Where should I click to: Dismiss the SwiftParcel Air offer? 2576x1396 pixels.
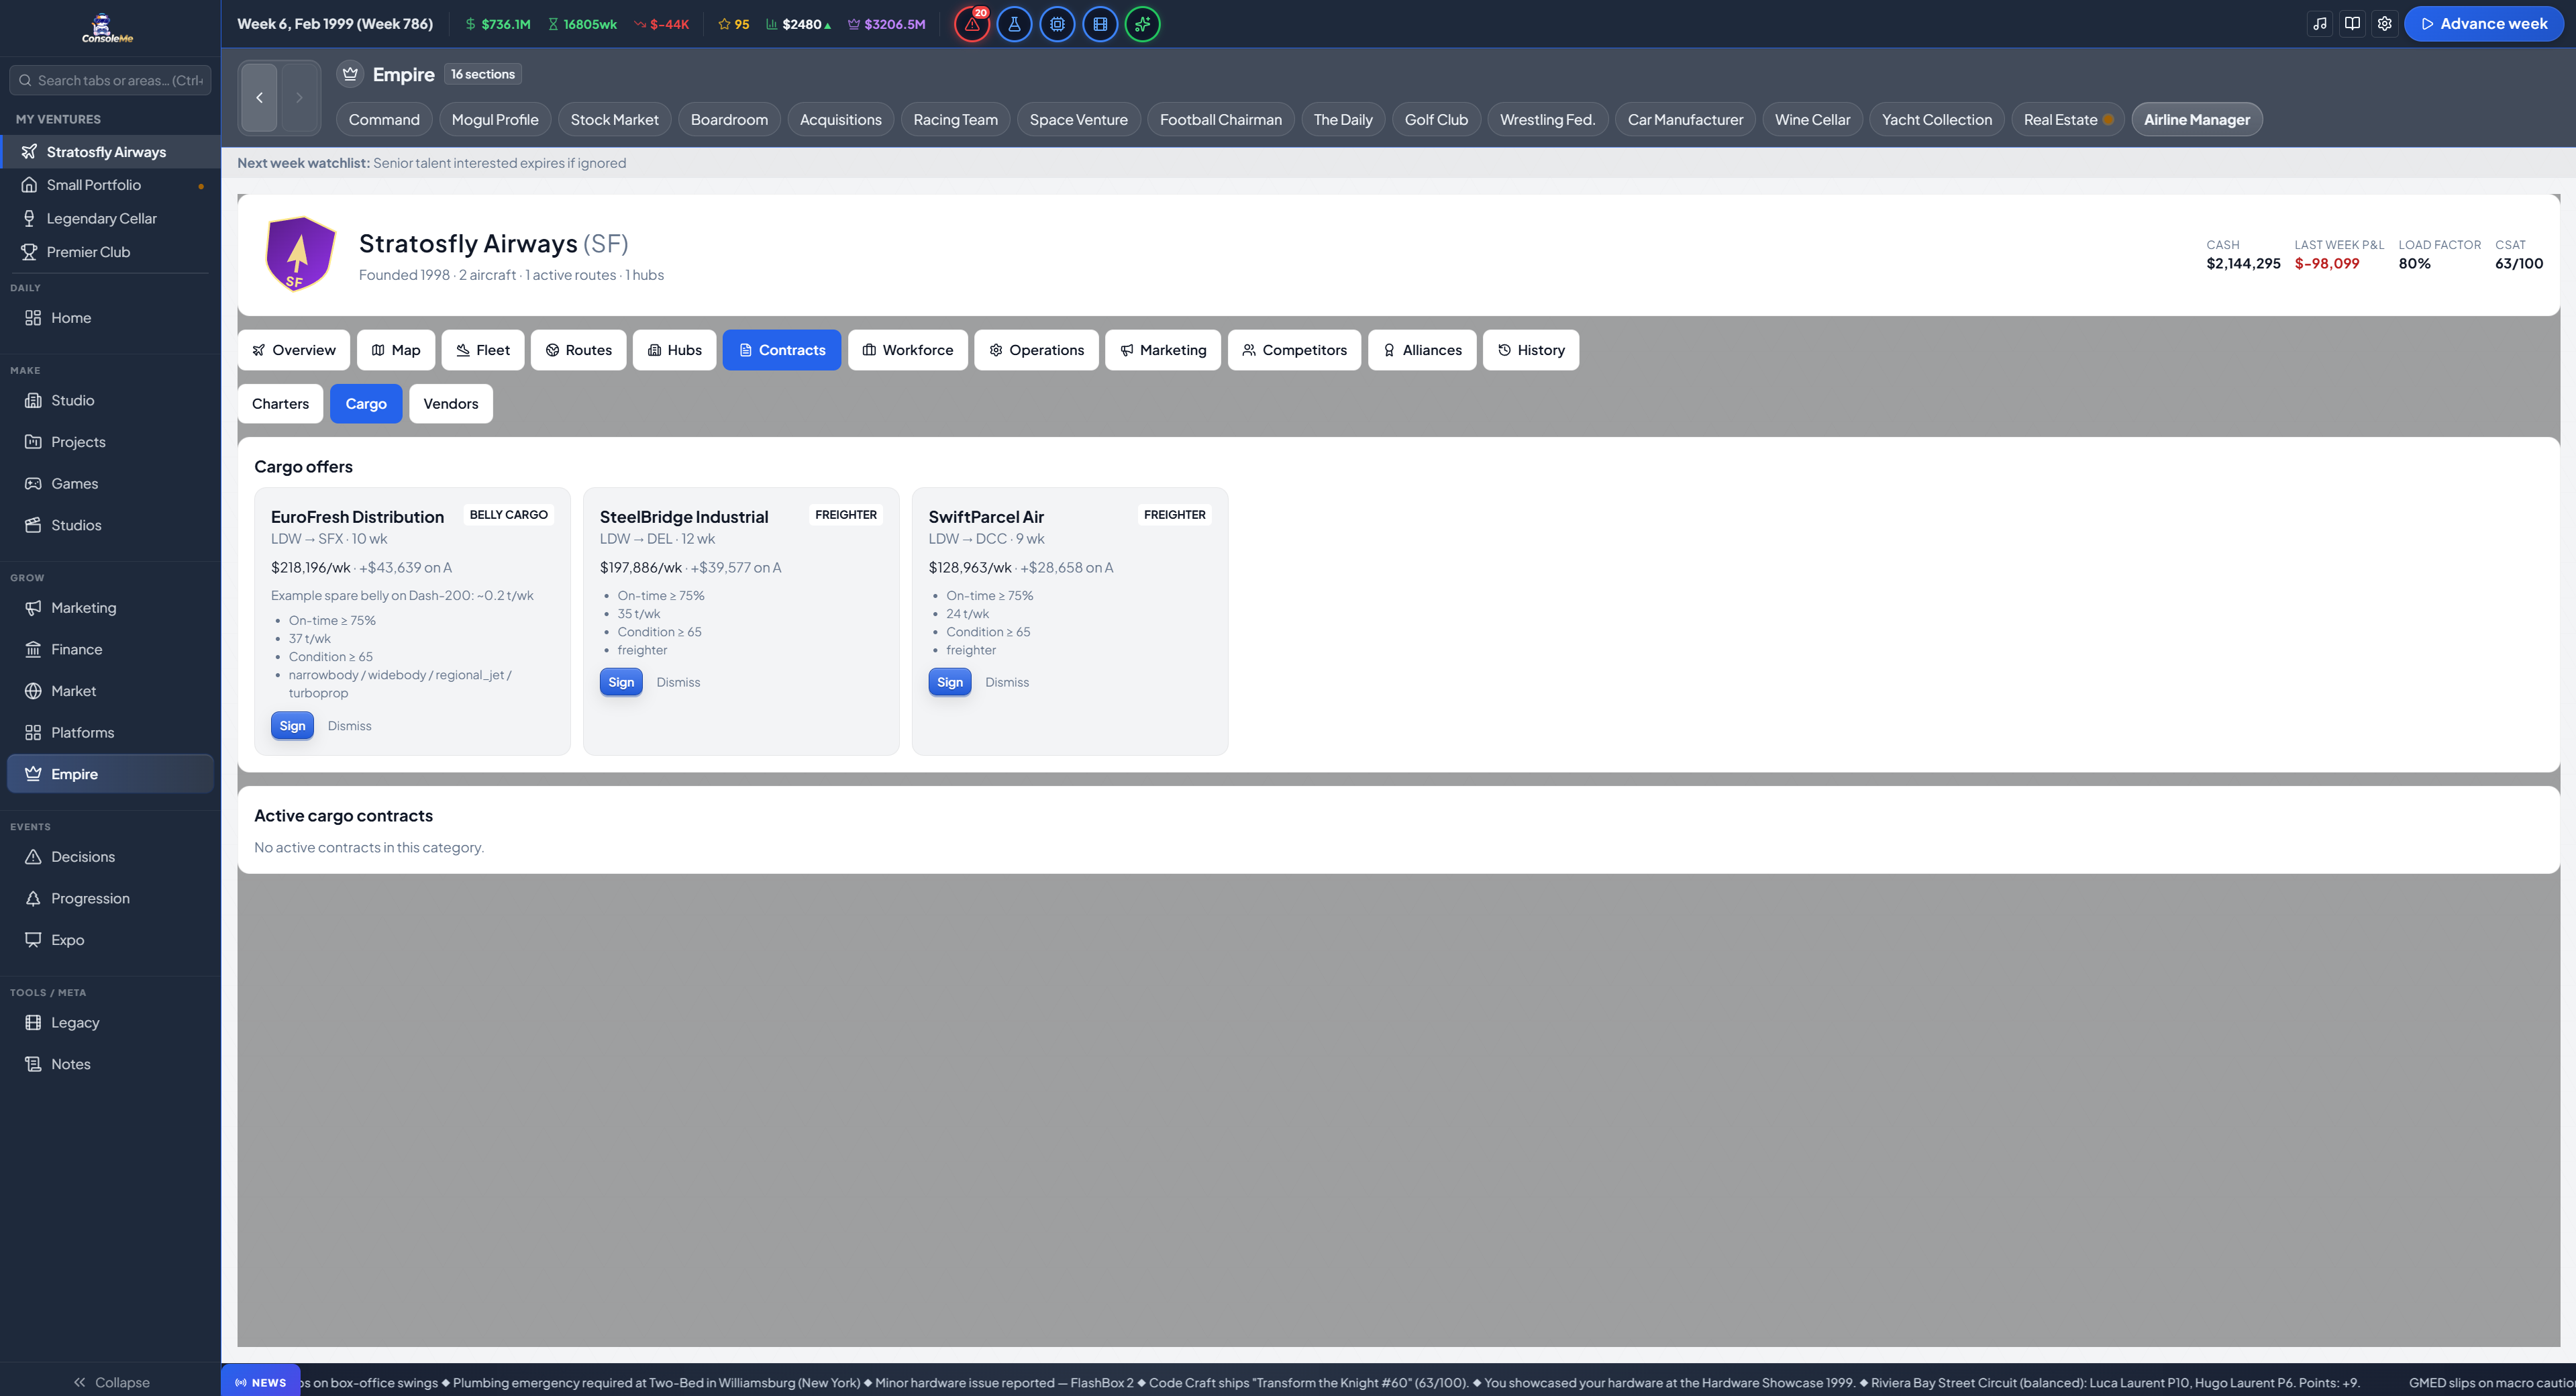1007,682
